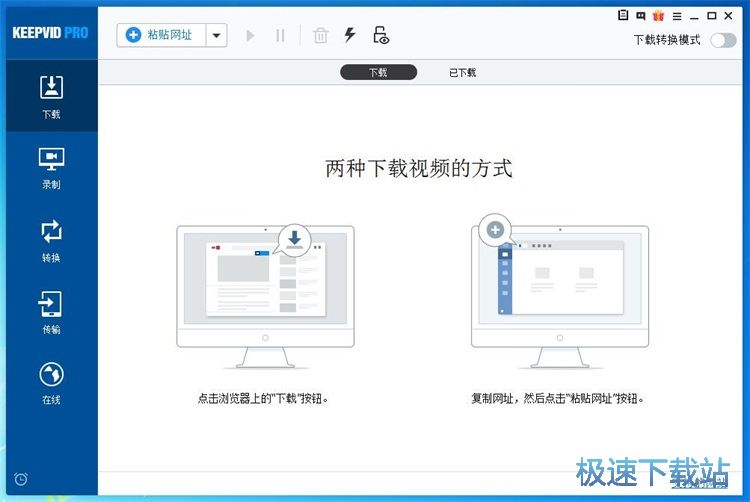The image size is (750, 502).
Task: Switch to the 已下载 tab
Action: pyautogui.click(x=462, y=73)
